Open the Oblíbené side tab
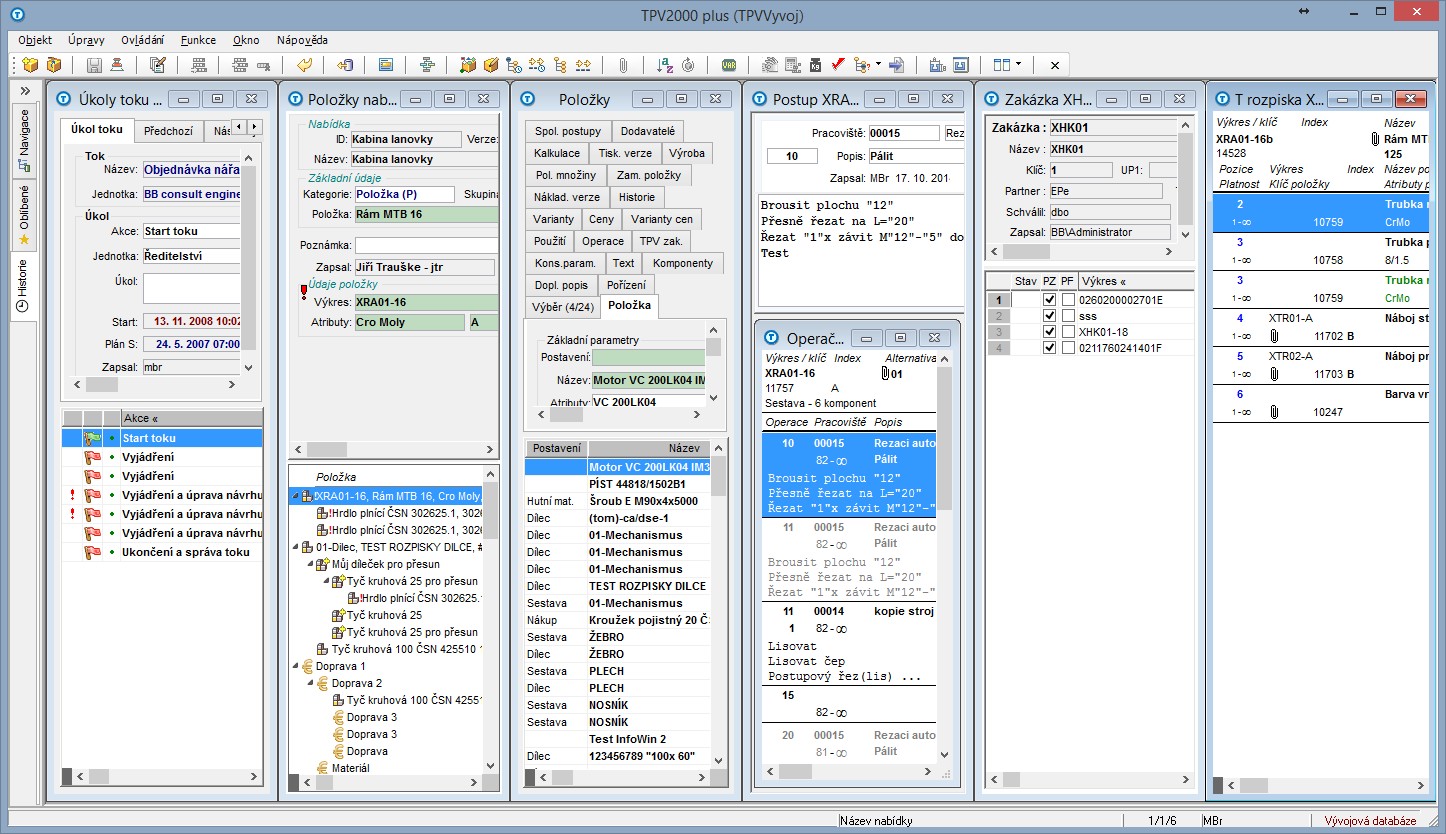 tap(25, 215)
